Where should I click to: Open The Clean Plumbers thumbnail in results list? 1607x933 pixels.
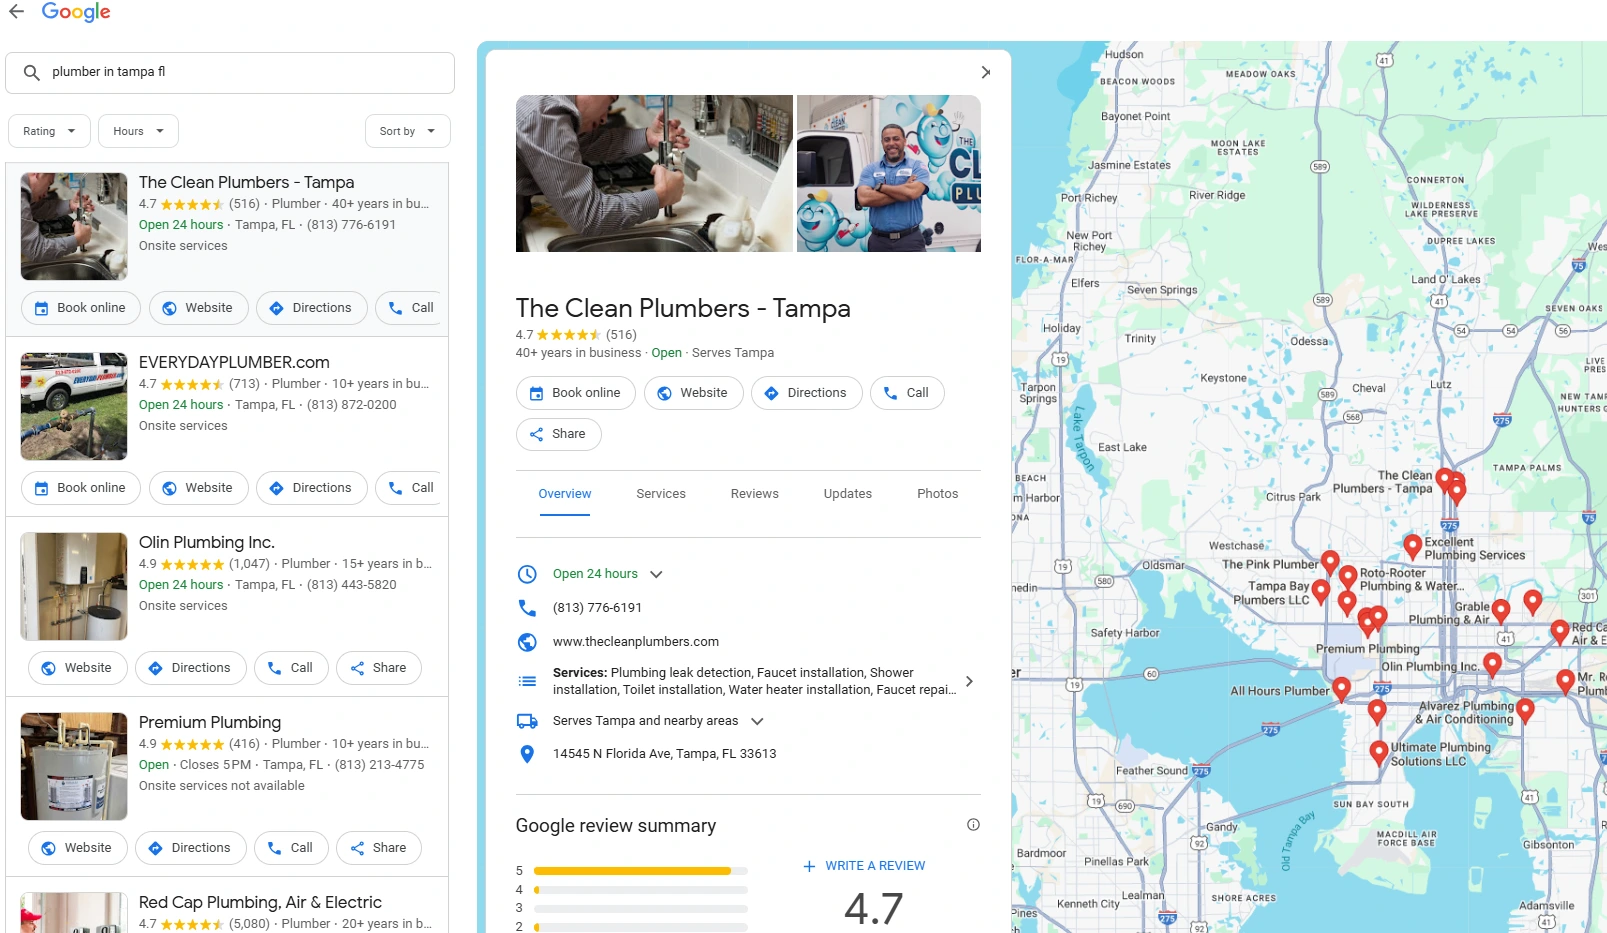click(74, 226)
